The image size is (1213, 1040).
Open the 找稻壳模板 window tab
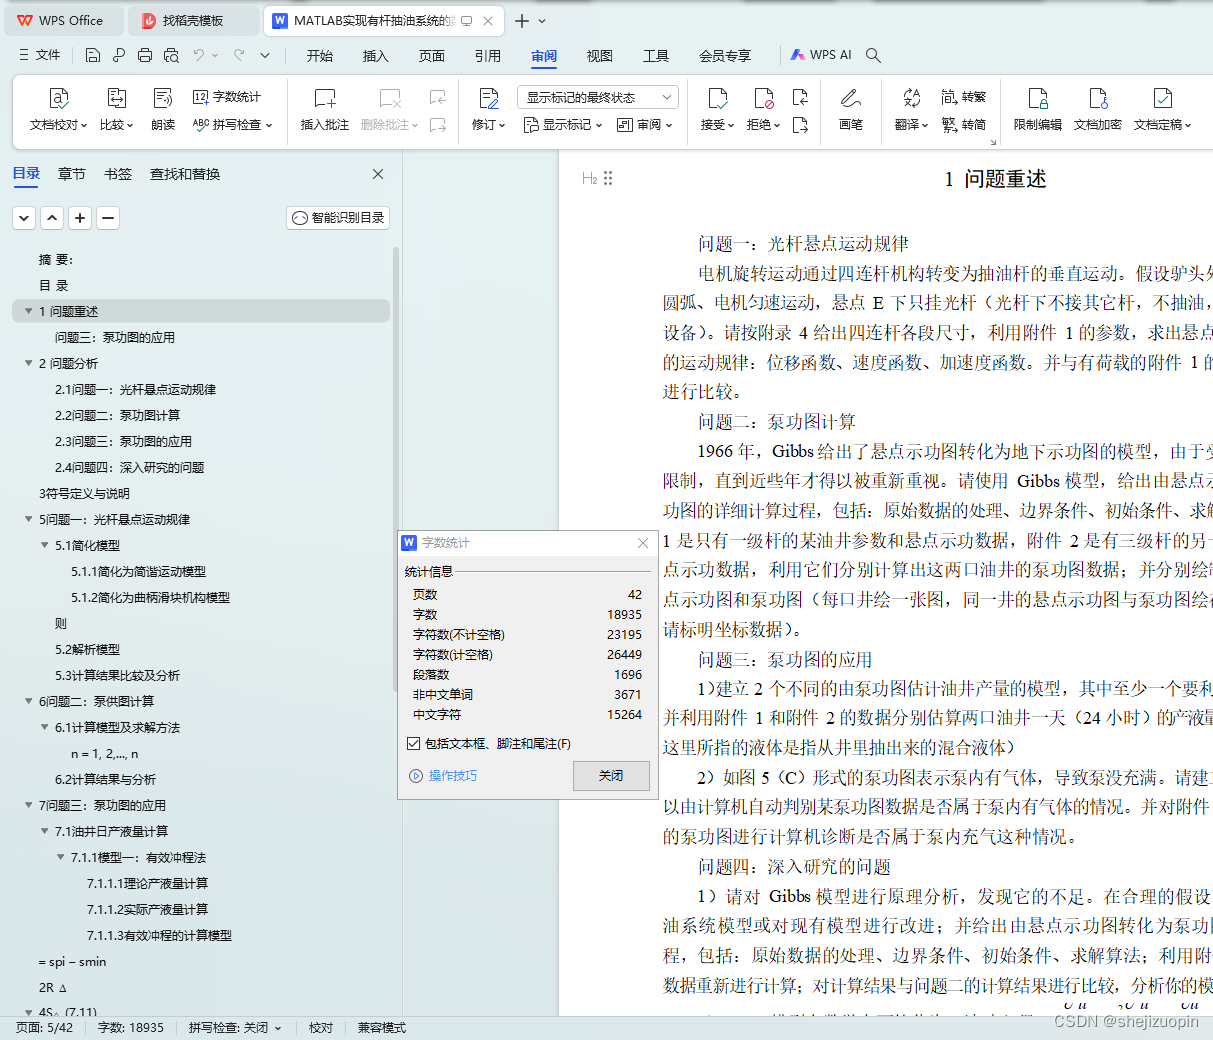point(193,20)
